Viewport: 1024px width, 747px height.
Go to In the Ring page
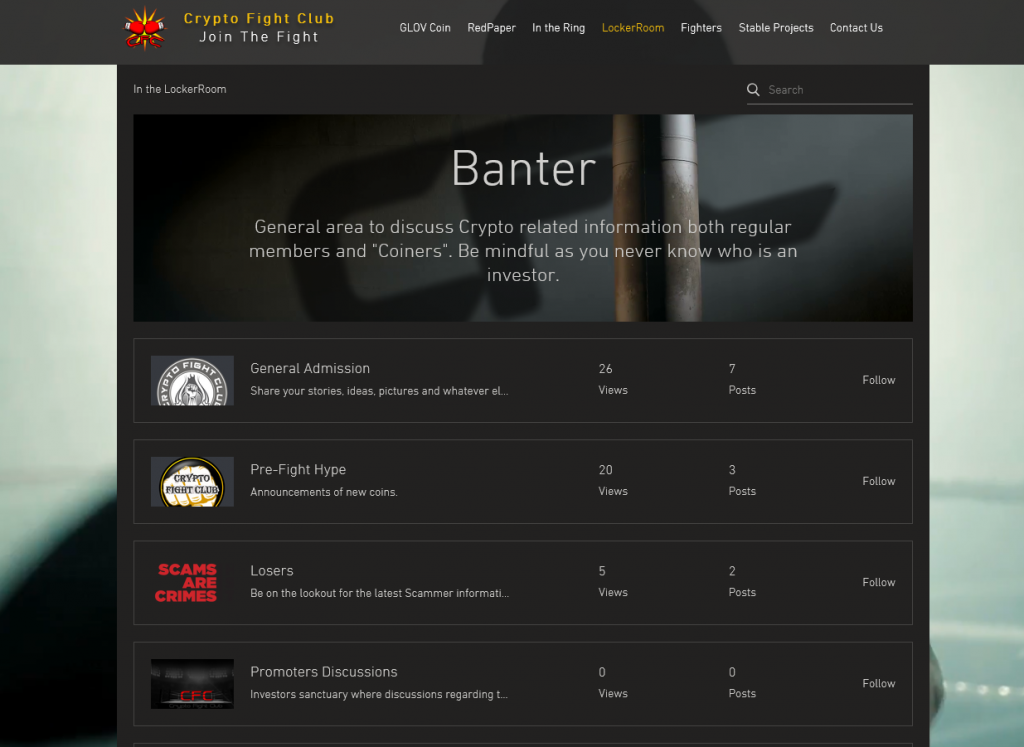coord(558,27)
